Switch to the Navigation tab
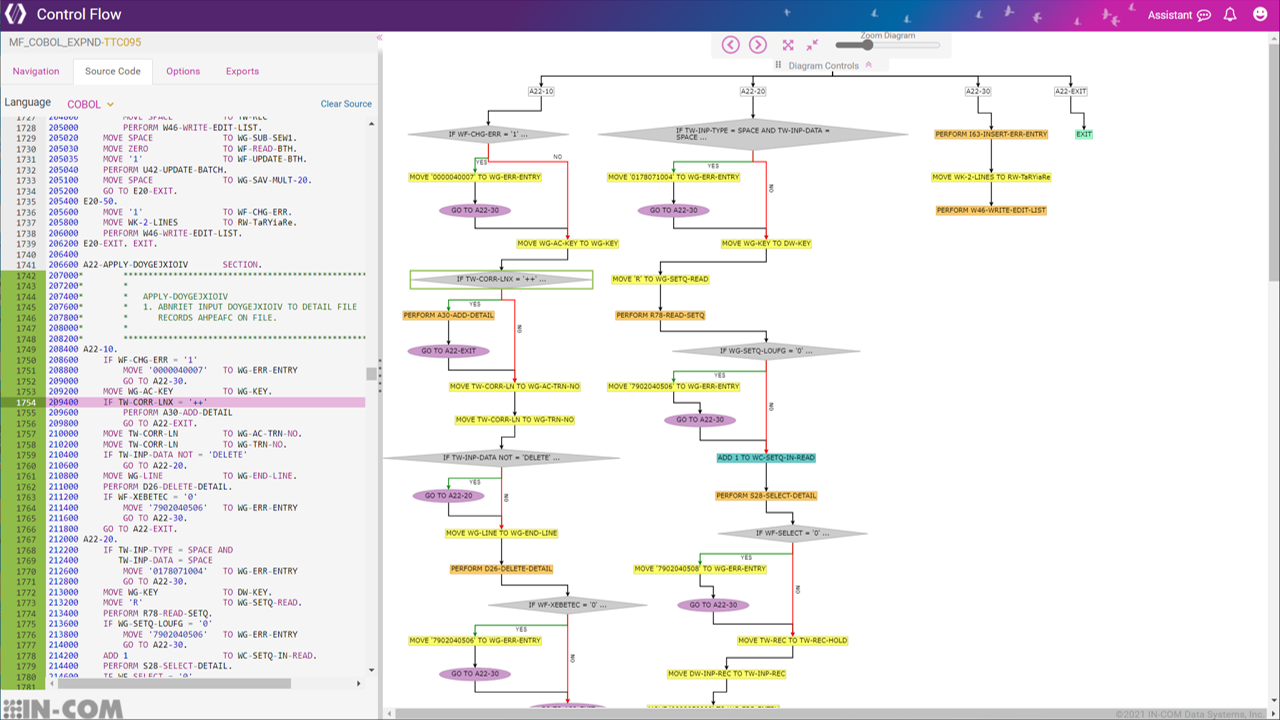The image size is (1280, 720). click(x=36, y=71)
